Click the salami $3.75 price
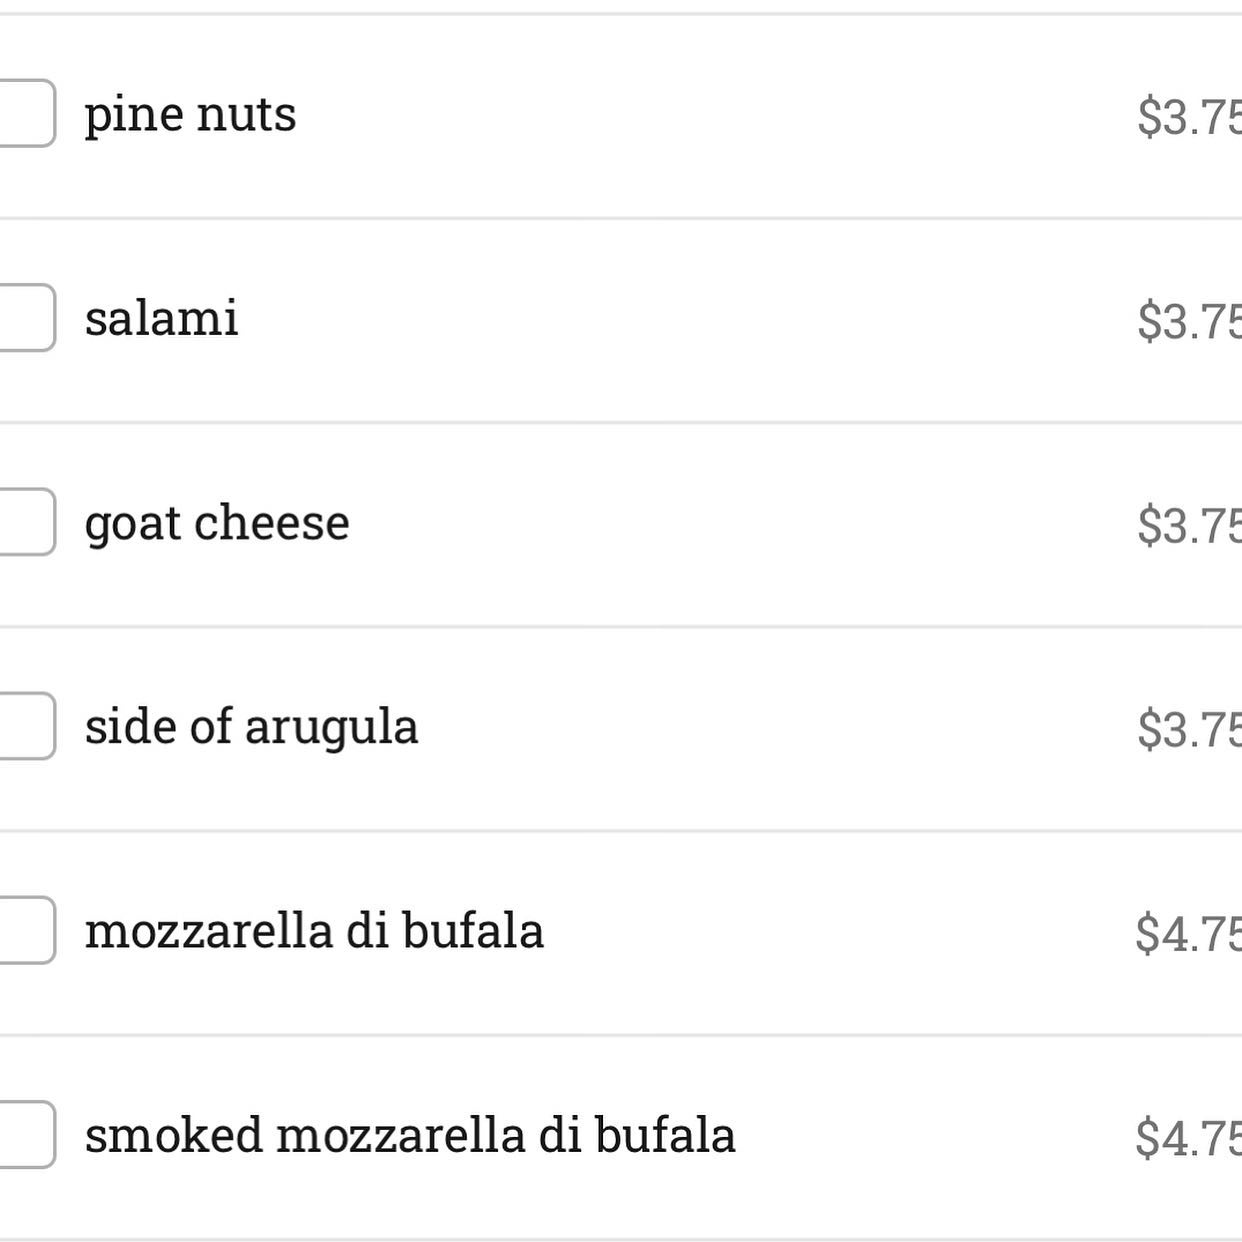 [1188, 321]
